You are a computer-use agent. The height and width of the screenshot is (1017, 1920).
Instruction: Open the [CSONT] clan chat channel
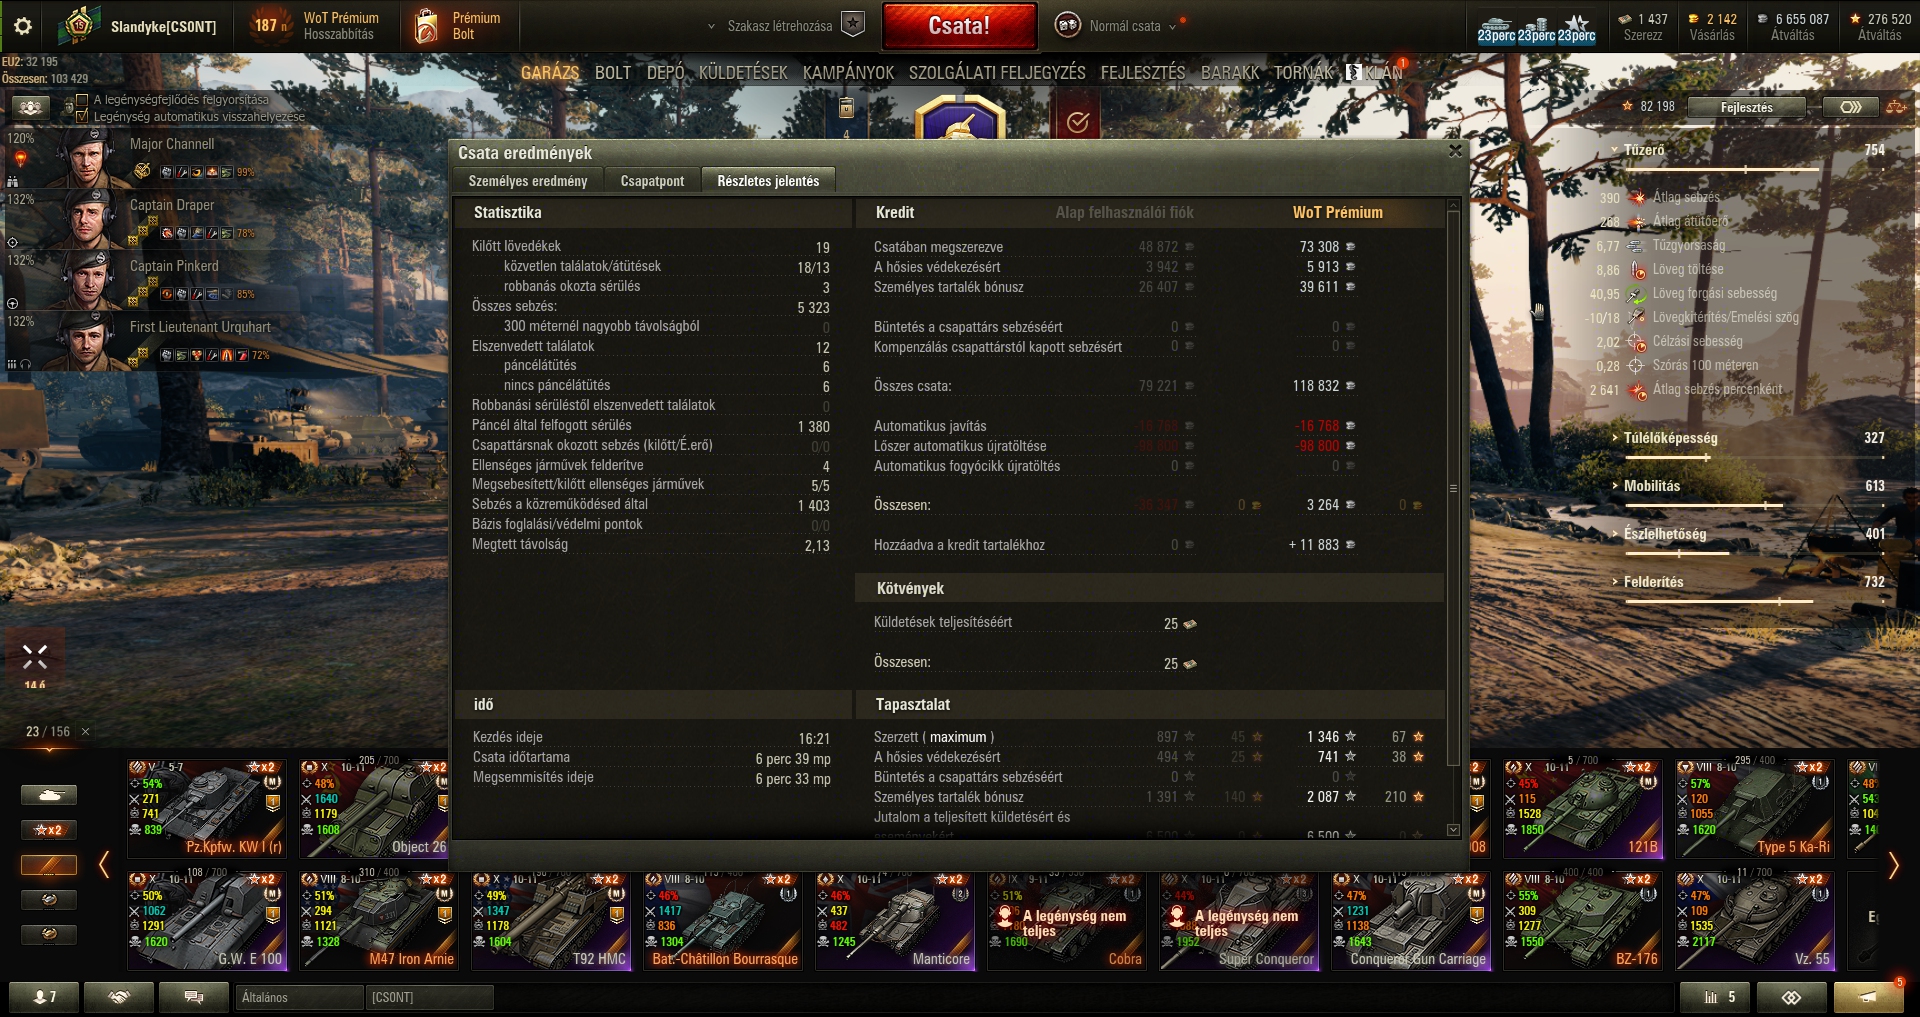[x=430, y=997]
